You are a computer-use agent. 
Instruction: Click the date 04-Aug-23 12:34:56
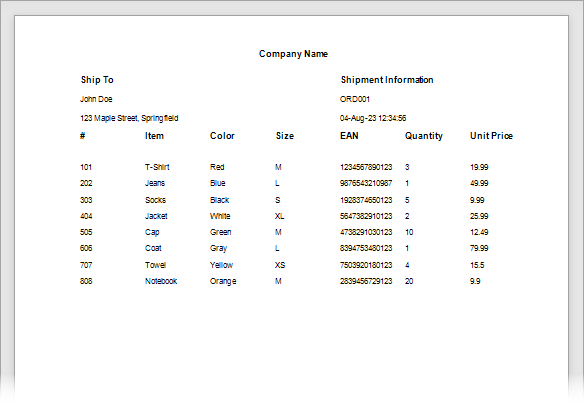(373, 118)
